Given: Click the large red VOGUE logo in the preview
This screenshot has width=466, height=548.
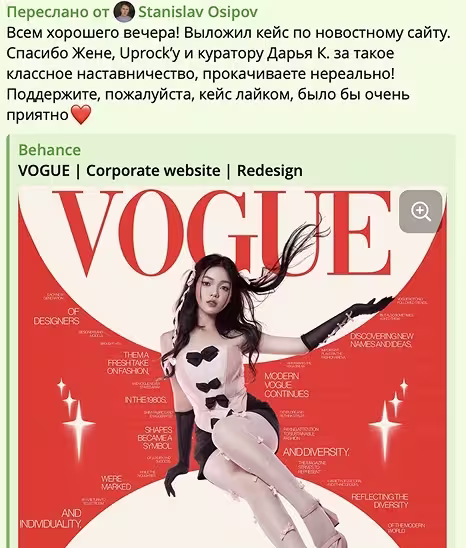Looking at the screenshot, I should coord(224,232).
